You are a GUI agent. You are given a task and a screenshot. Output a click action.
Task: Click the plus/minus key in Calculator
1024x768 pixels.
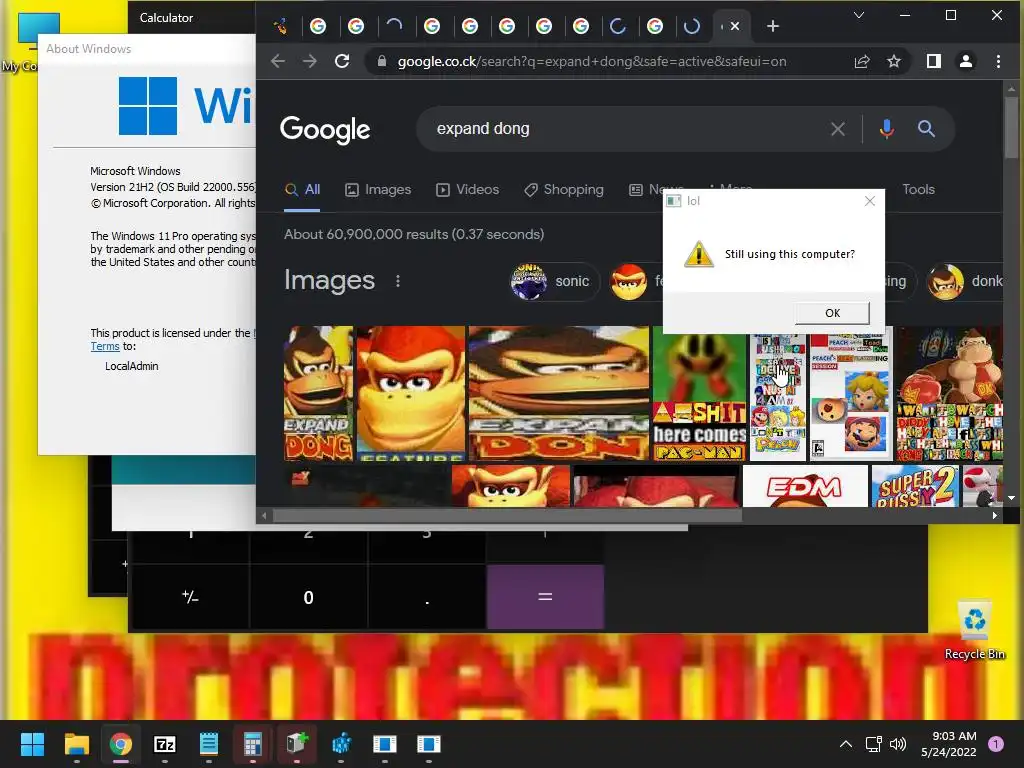click(190, 597)
